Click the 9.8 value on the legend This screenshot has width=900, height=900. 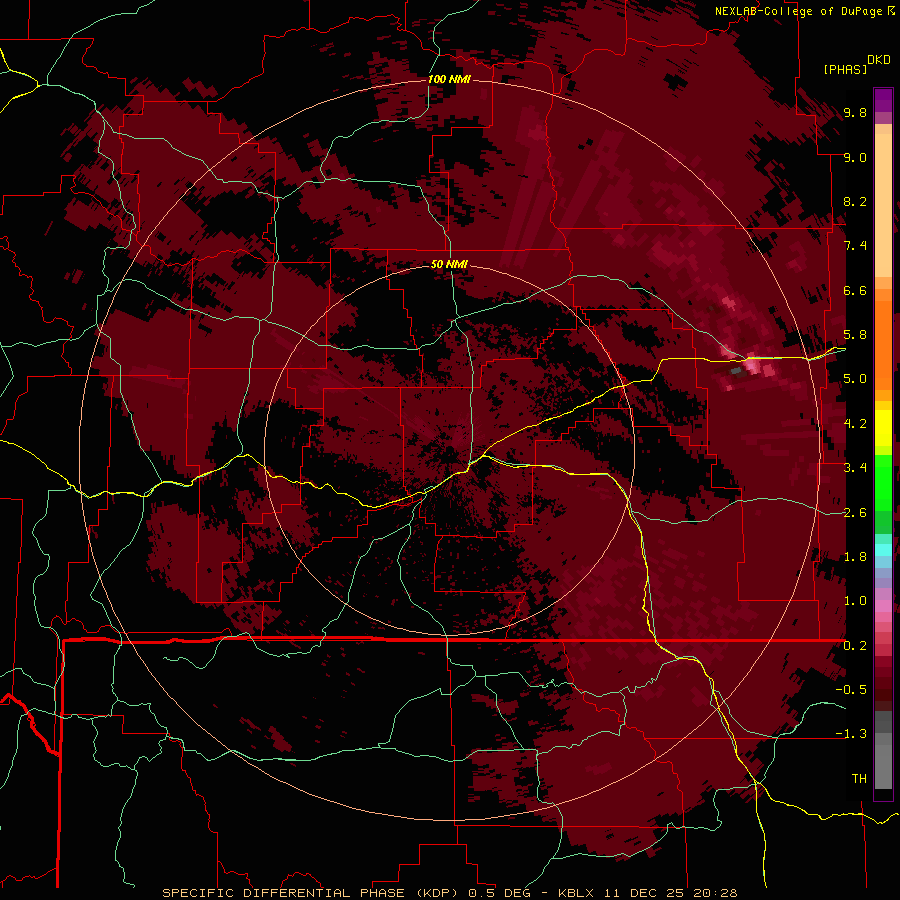855,112
